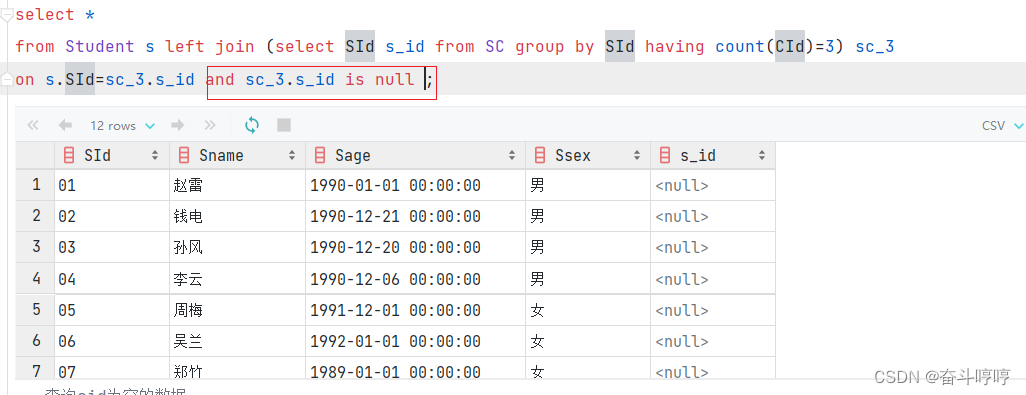Click the SId column table icon
Screen dimensions: 1026x395
(x=69, y=156)
